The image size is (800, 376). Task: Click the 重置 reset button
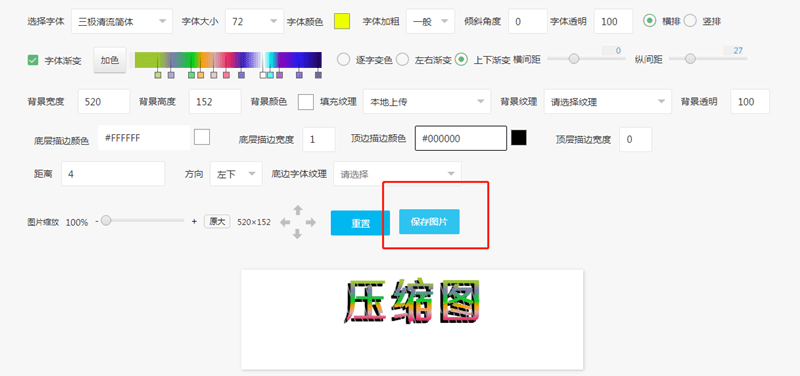[x=360, y=223]
